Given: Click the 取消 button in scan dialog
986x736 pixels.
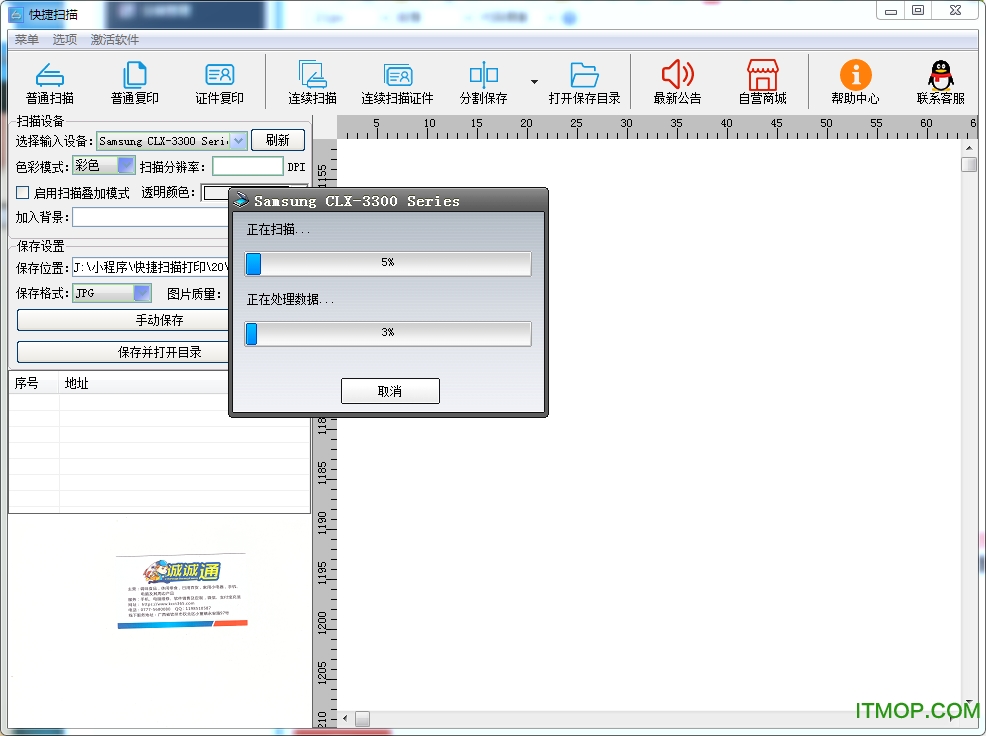Looking at the screenshot, I should tap(390, 391).
